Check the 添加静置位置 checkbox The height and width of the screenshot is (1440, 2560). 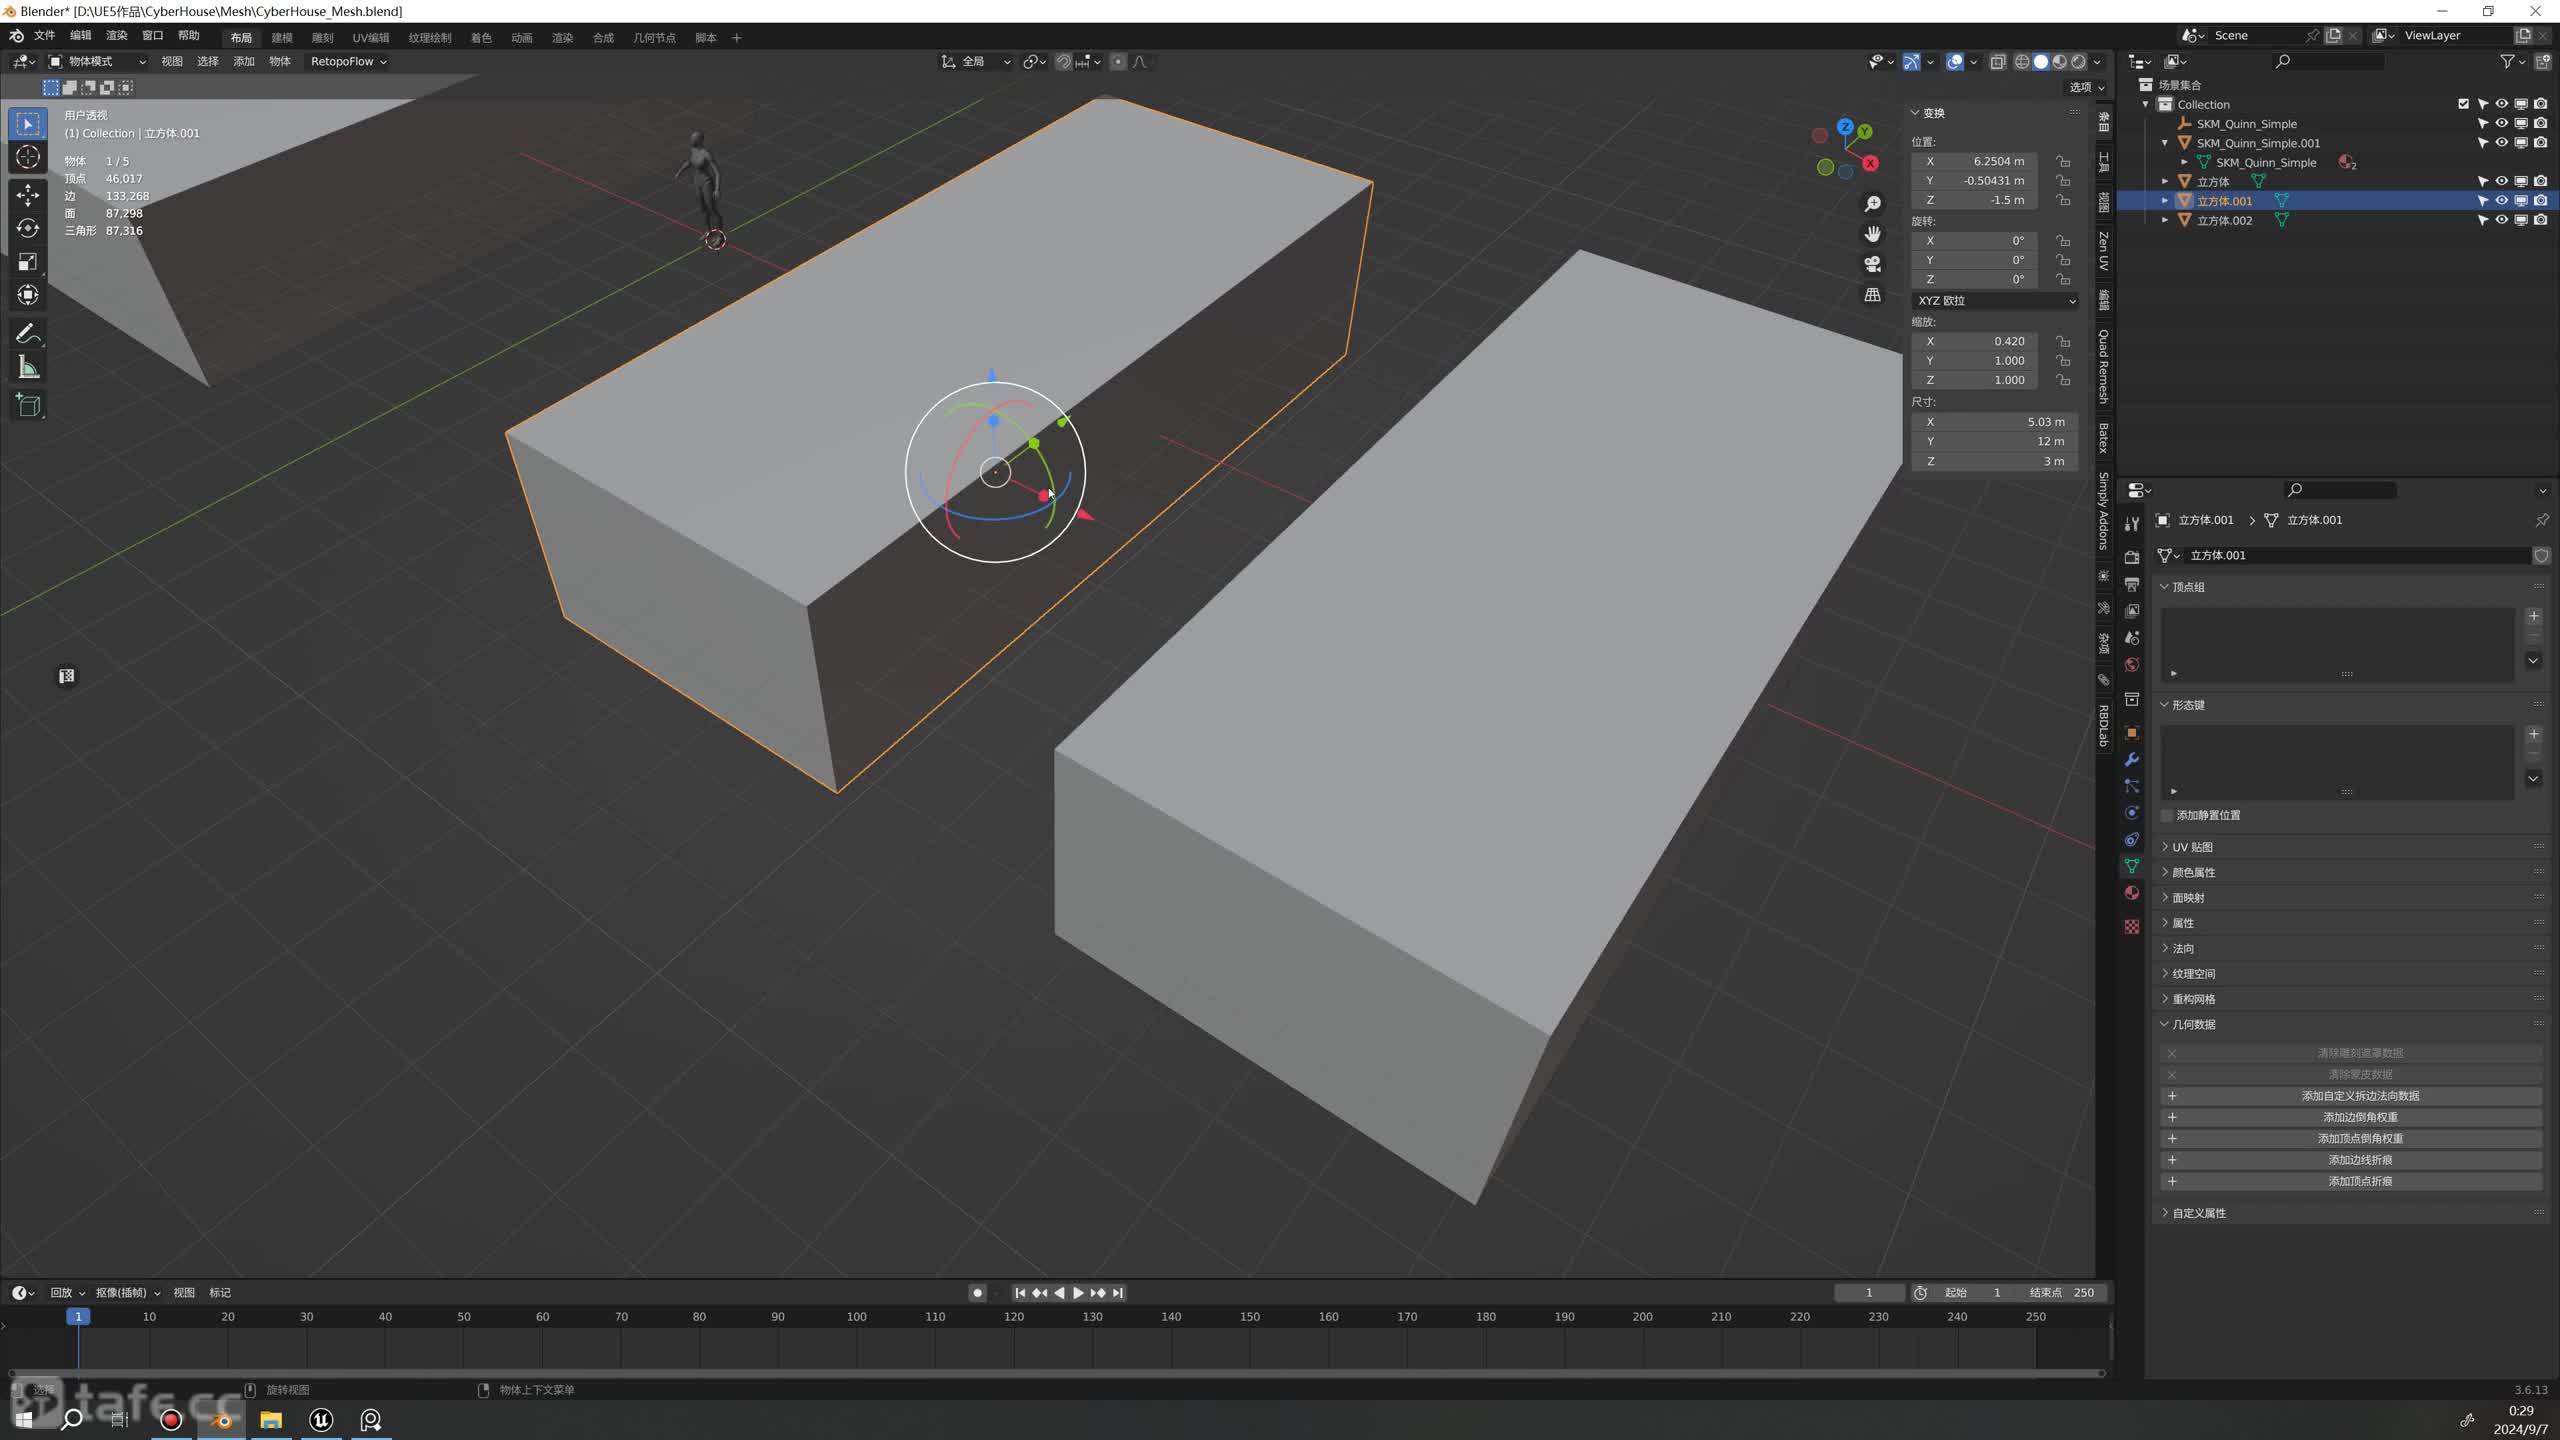coord(2167,815)
